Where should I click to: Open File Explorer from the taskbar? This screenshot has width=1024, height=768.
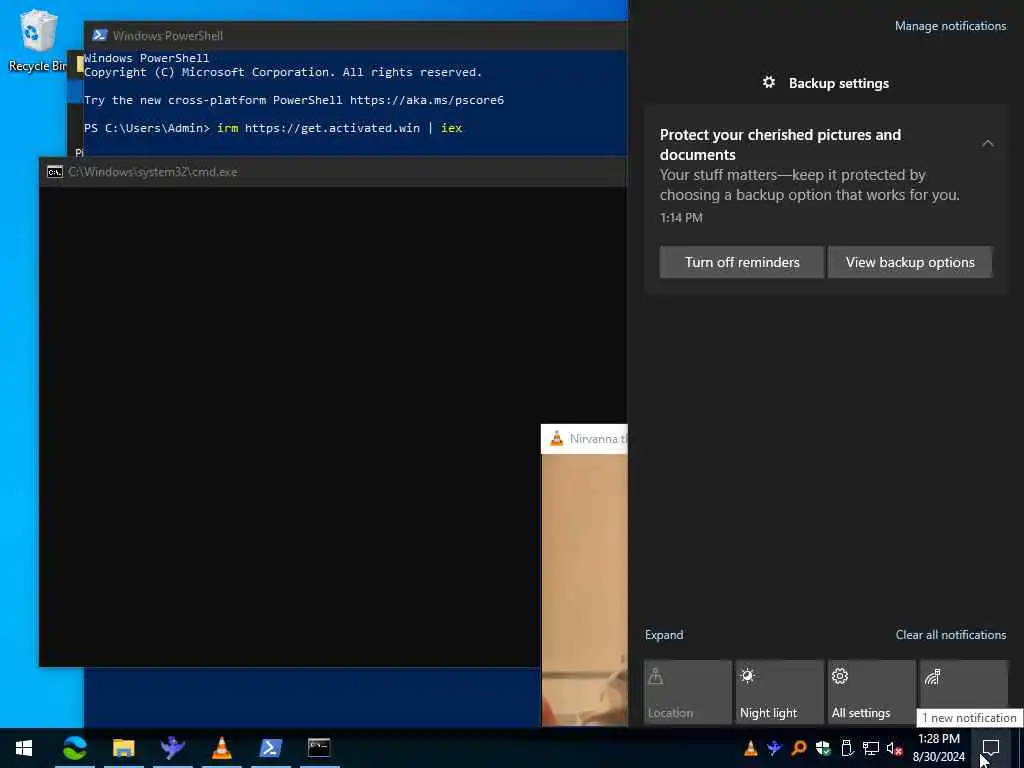pyautogui.click(x=123, y=748)
